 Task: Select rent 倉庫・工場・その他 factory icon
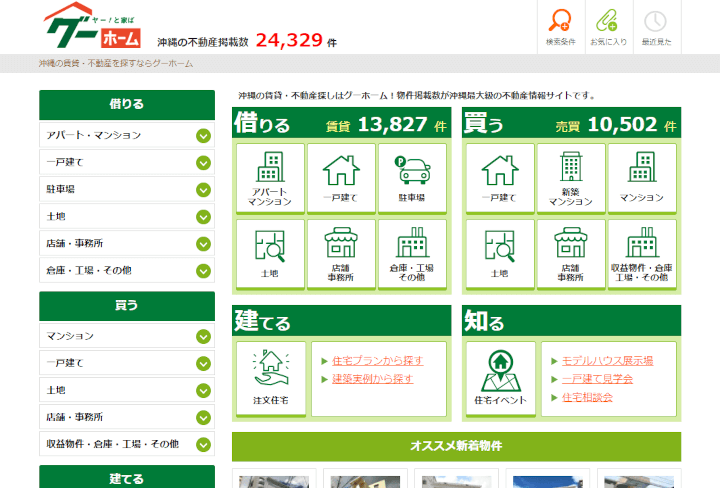[x=412, y=254]
